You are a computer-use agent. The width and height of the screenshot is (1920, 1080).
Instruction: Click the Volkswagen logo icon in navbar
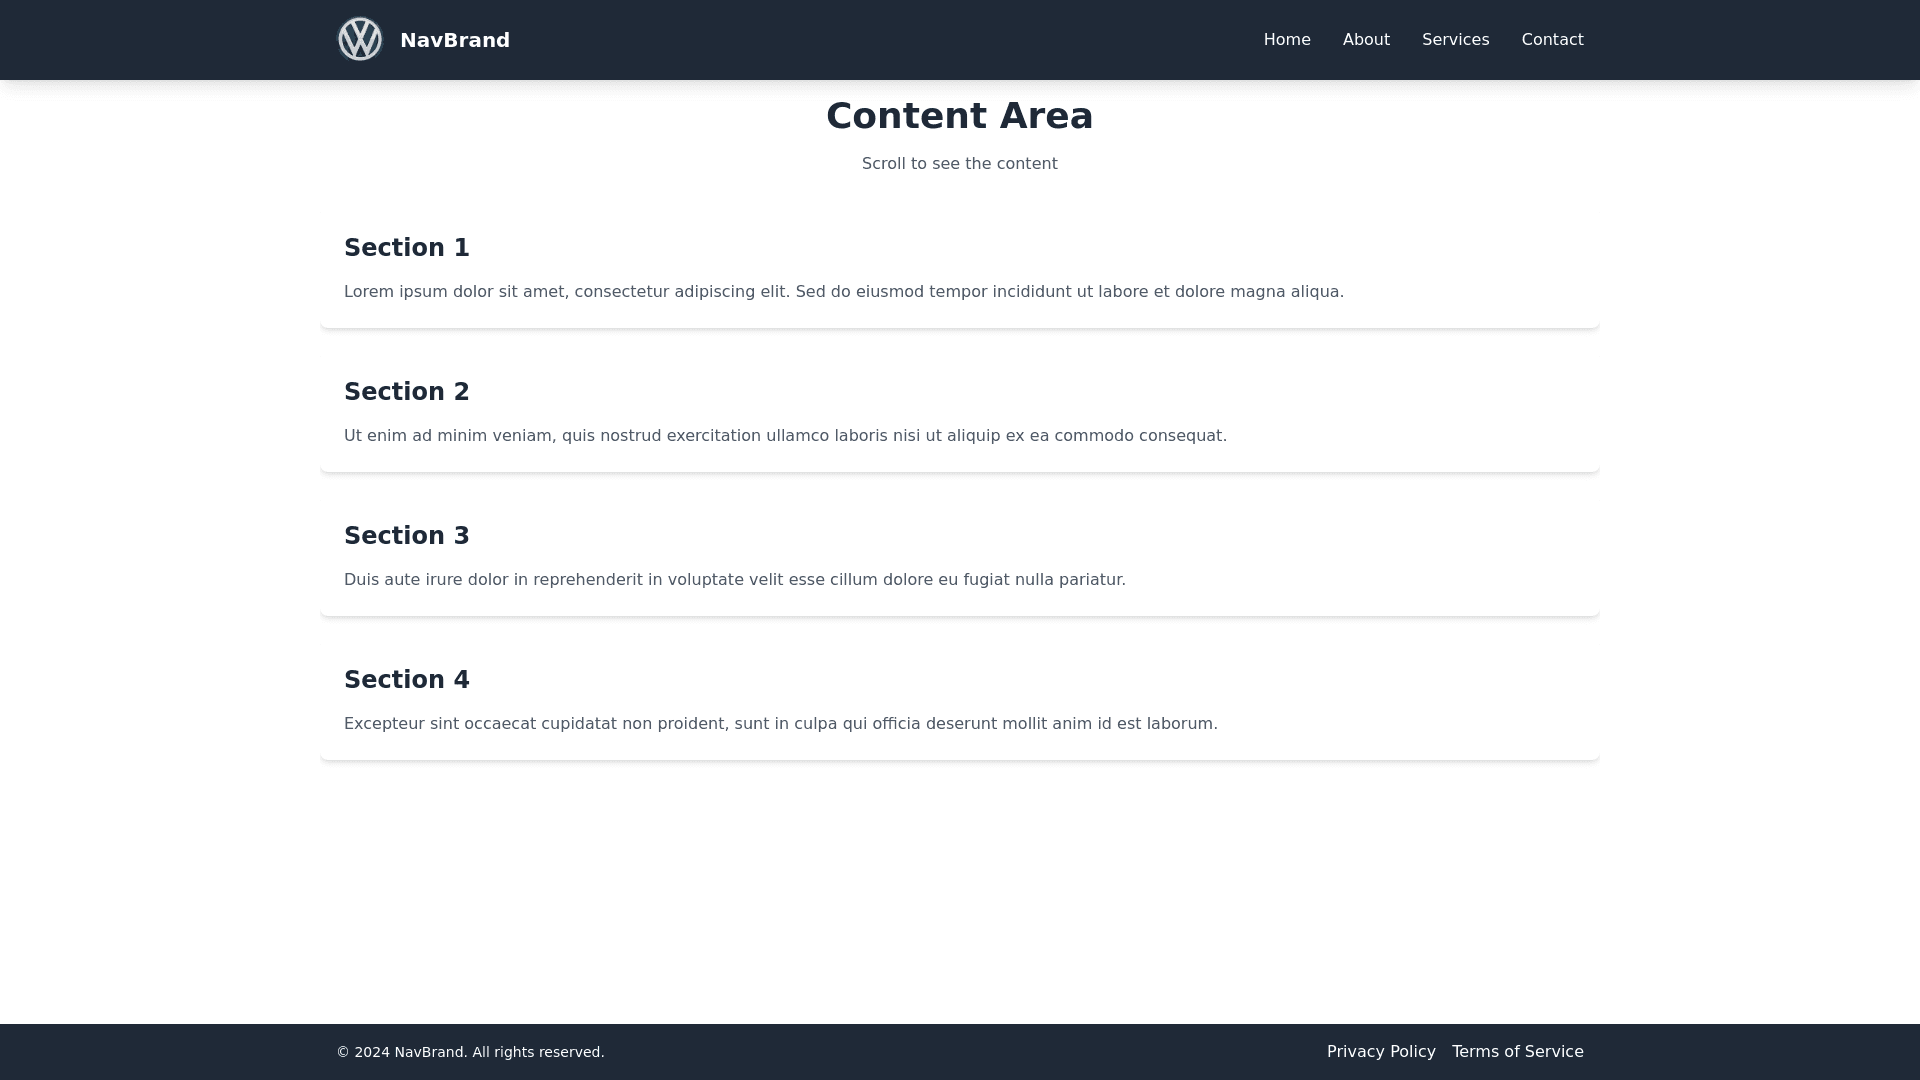tap(360, 40)
